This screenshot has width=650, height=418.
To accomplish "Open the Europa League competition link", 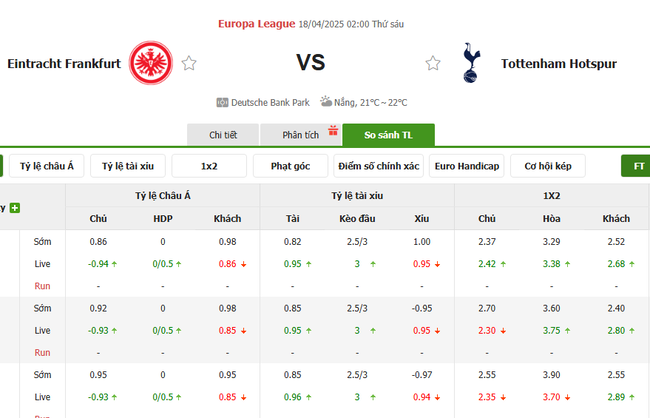I will [x=256, y=23].
